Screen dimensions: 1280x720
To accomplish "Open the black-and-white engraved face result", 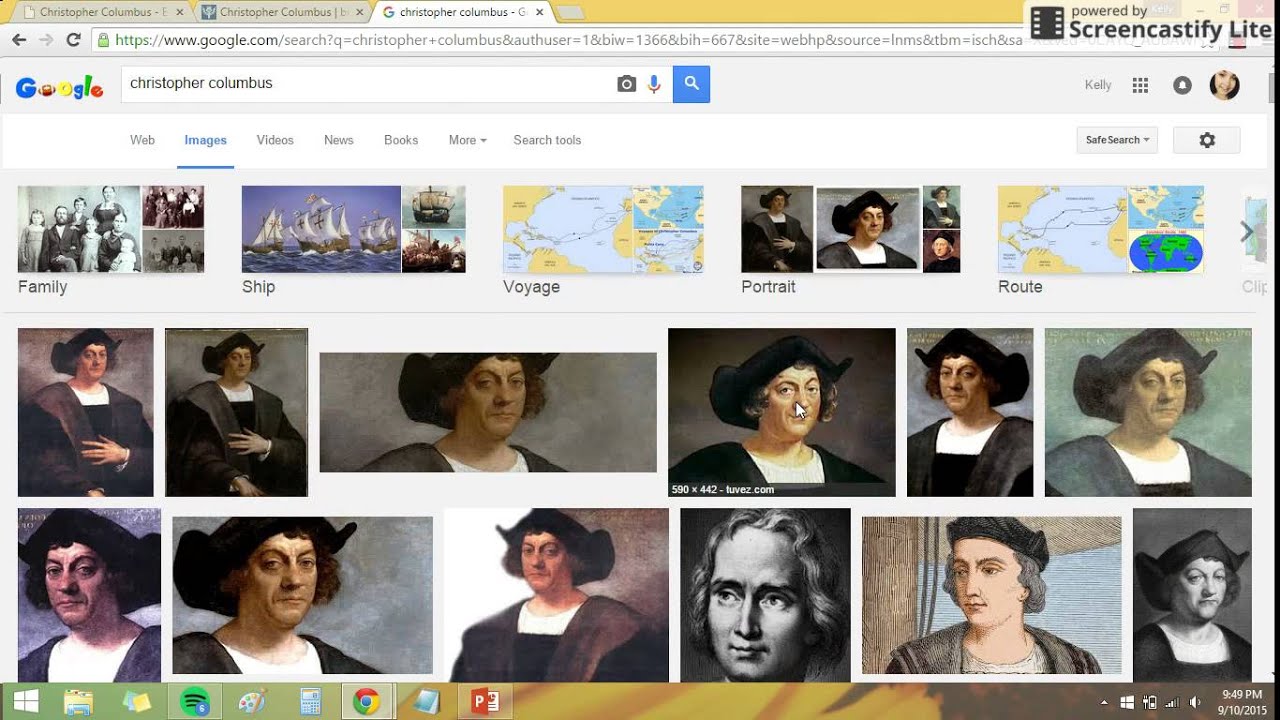I will click(x=765, y=594).
